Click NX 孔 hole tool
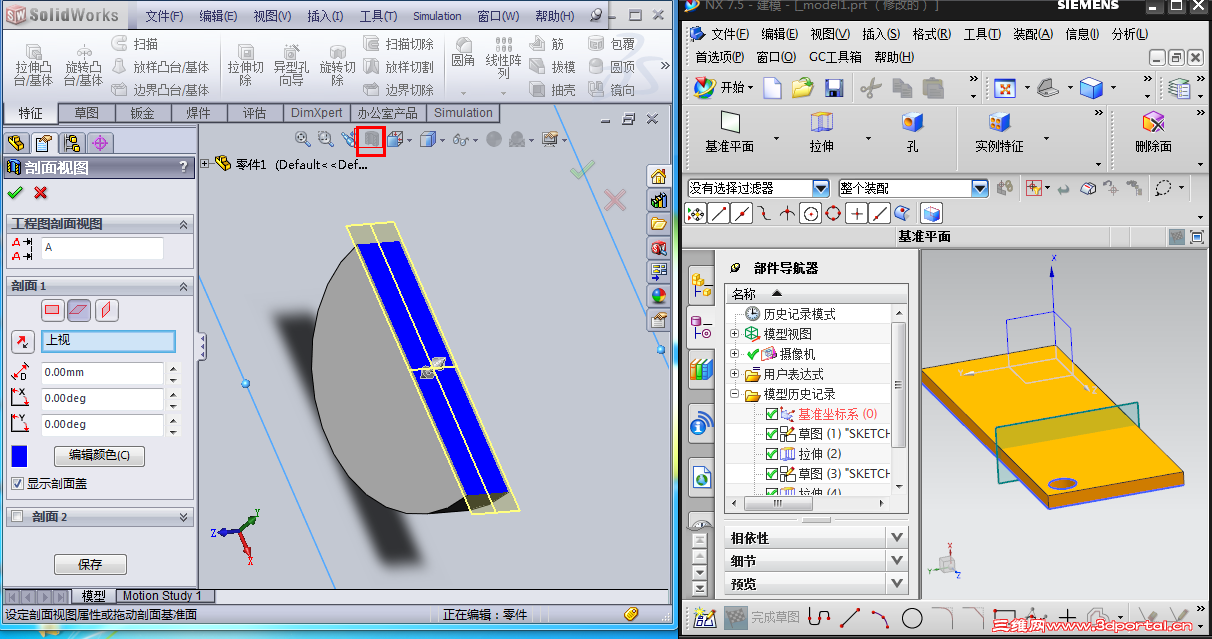 tap(912, 132)
